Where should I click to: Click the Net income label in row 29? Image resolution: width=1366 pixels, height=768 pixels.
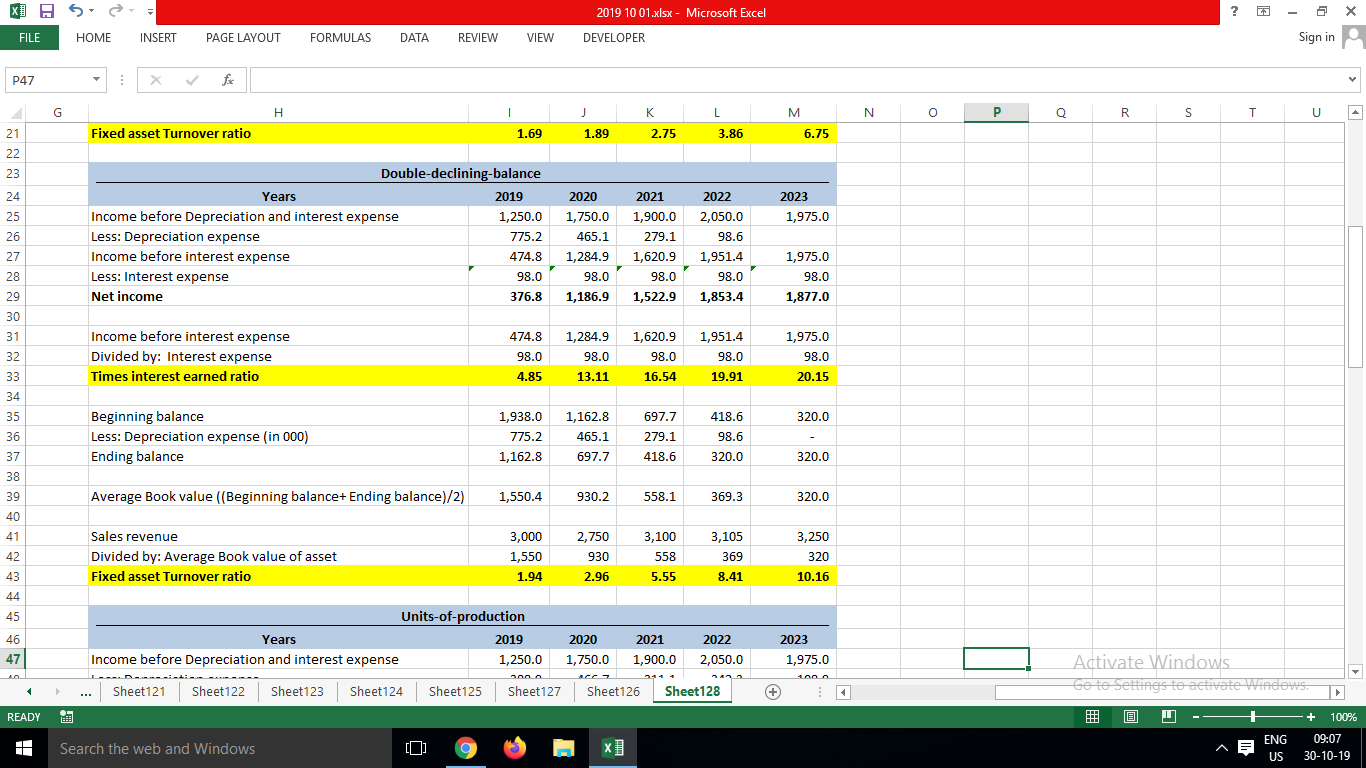(x=127, y=296)
